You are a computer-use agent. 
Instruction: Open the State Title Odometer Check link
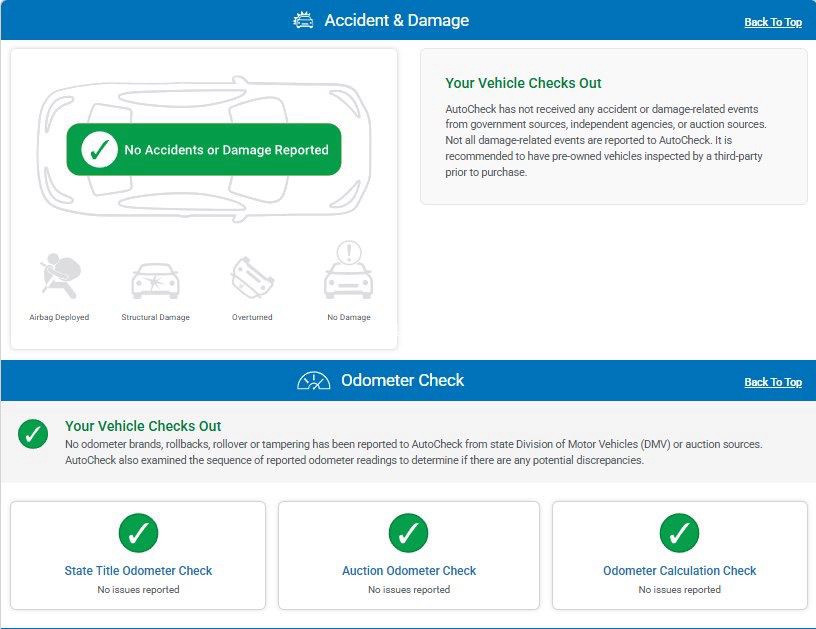[138, 571]
